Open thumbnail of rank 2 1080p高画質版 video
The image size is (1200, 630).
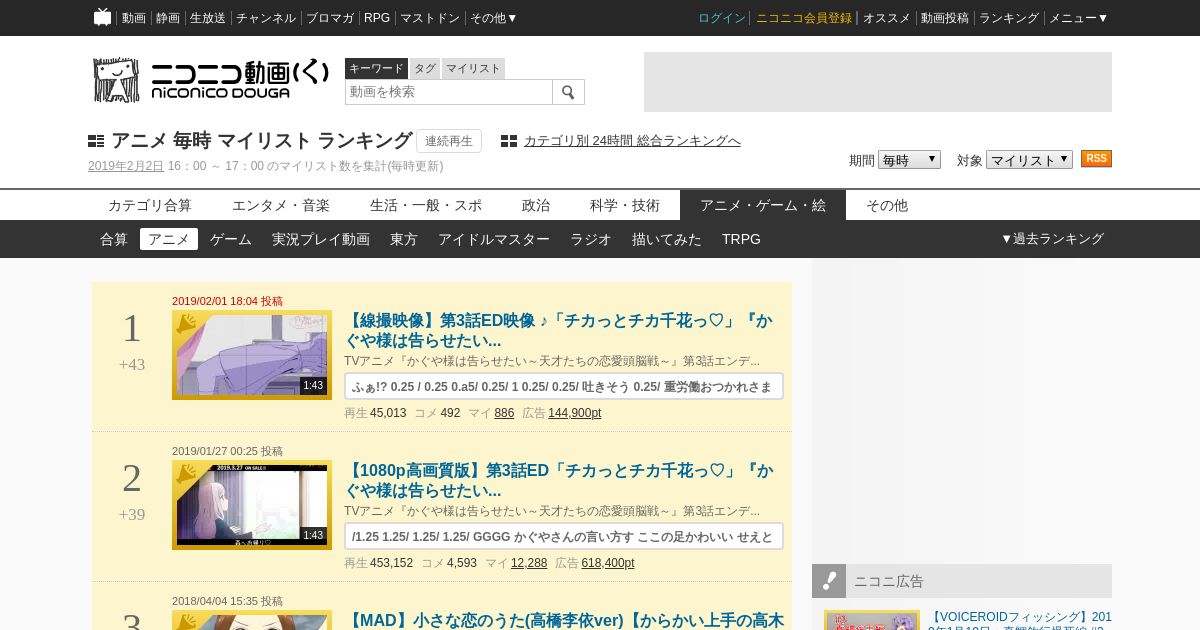pyautogui.click(x=252, y=505)
